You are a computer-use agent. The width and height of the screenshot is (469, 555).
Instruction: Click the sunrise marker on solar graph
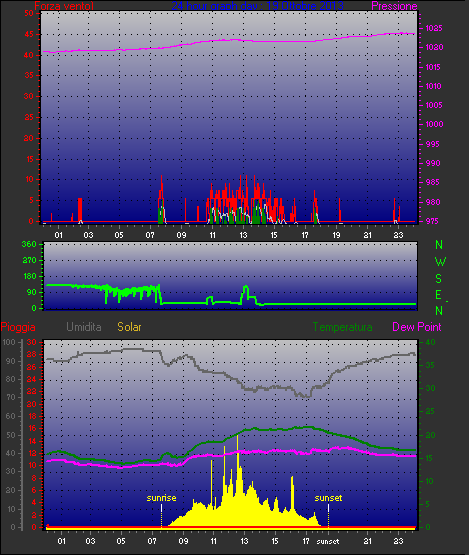161,498
